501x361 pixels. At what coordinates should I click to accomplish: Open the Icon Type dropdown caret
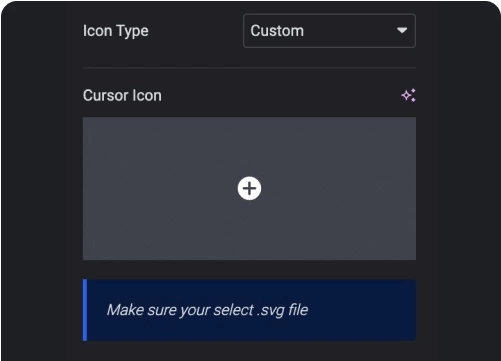click(402, 30)
